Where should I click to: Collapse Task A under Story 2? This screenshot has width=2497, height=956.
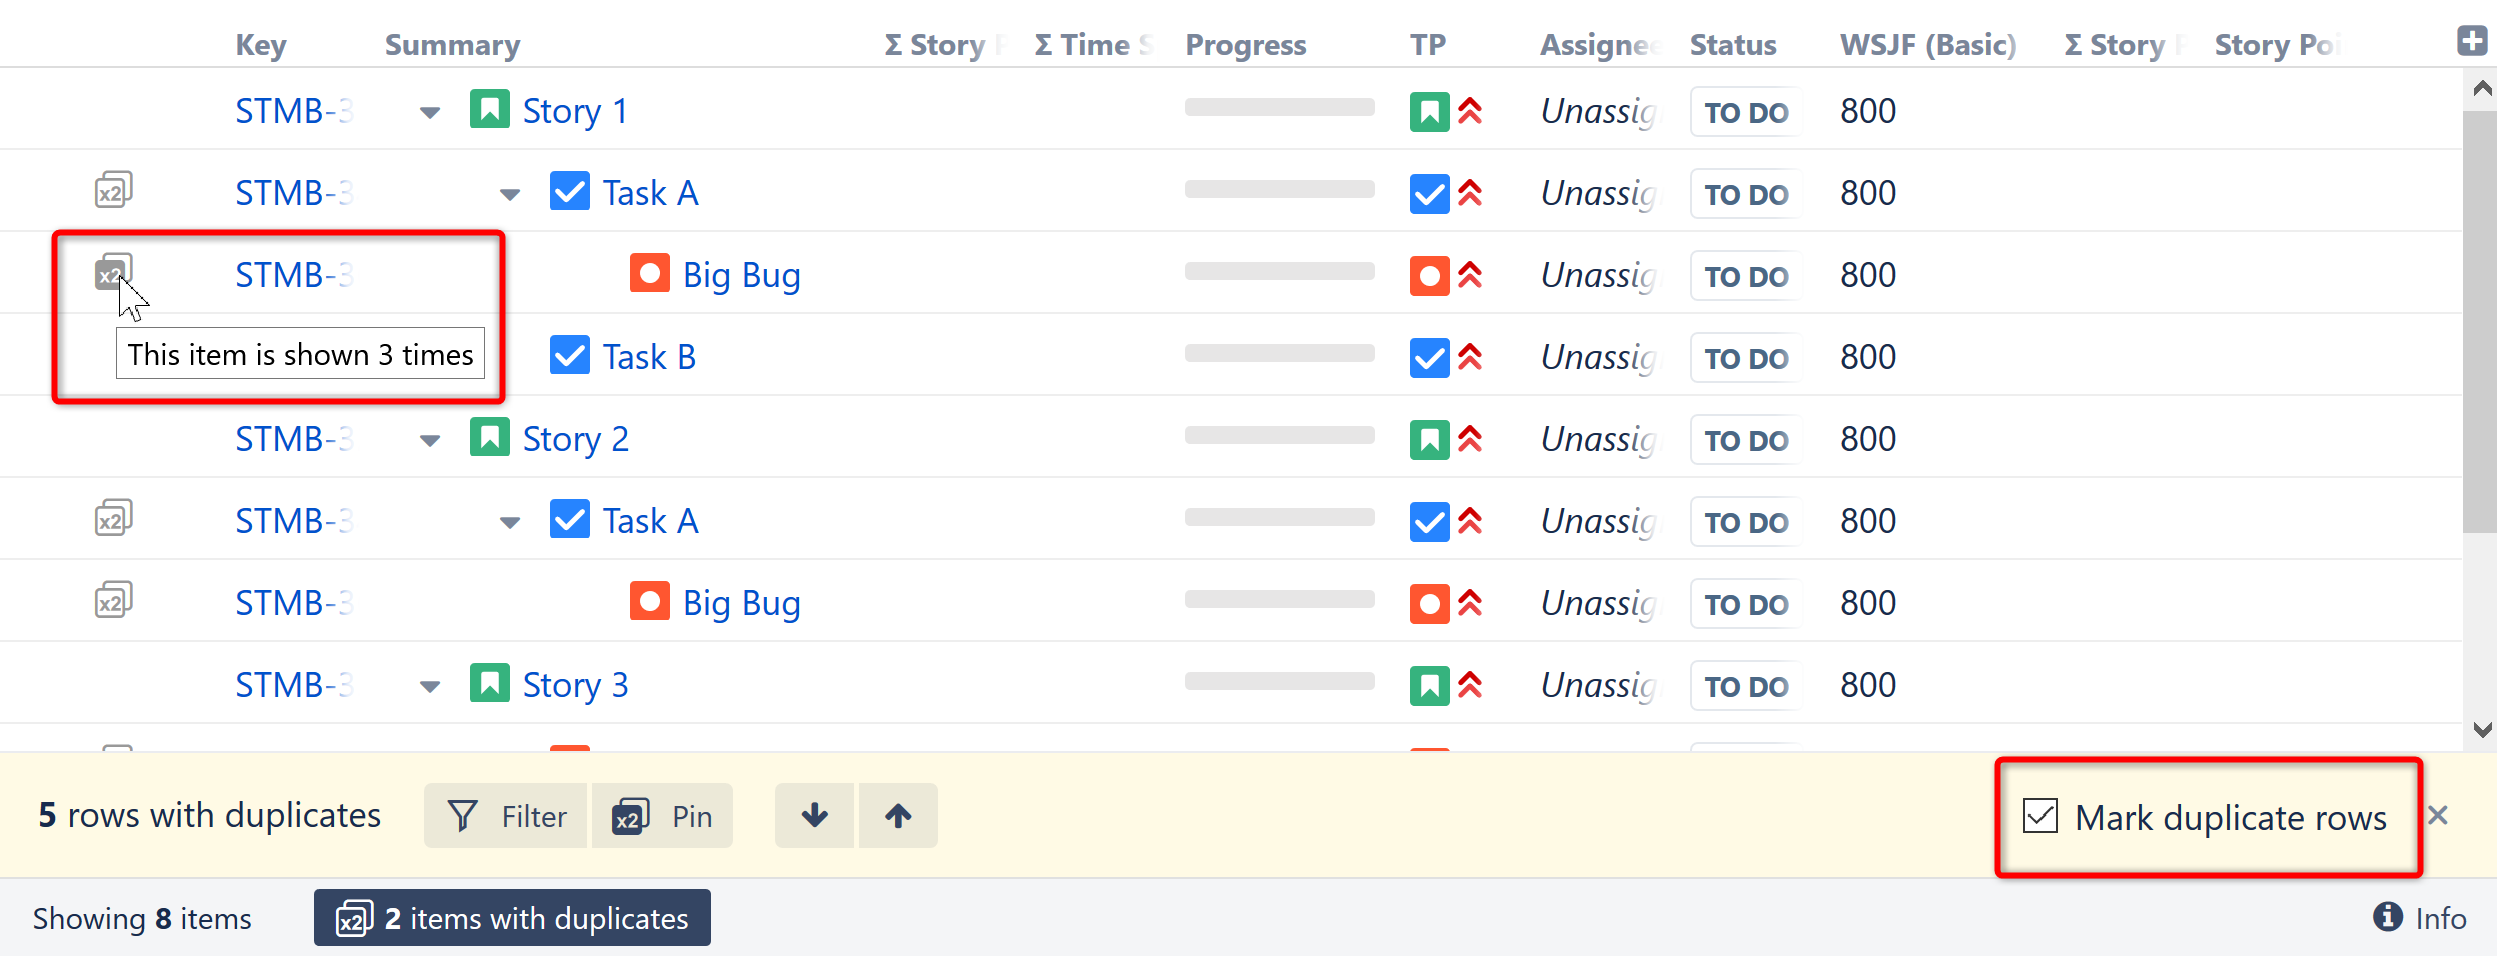click(x=510, y=522)
